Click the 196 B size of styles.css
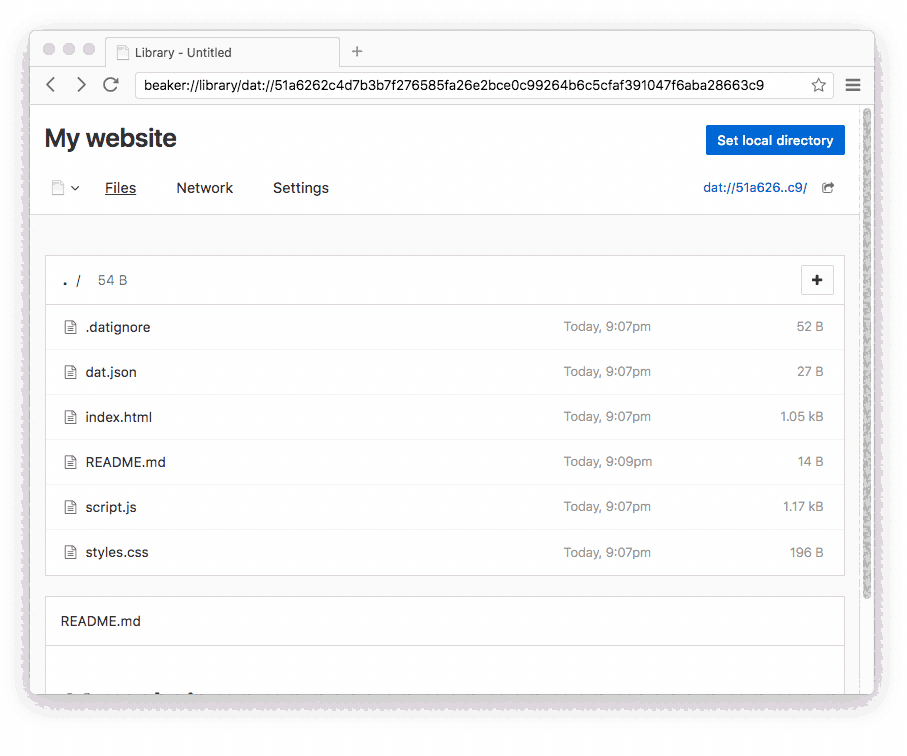907x756 pixels. click(806, 552)
